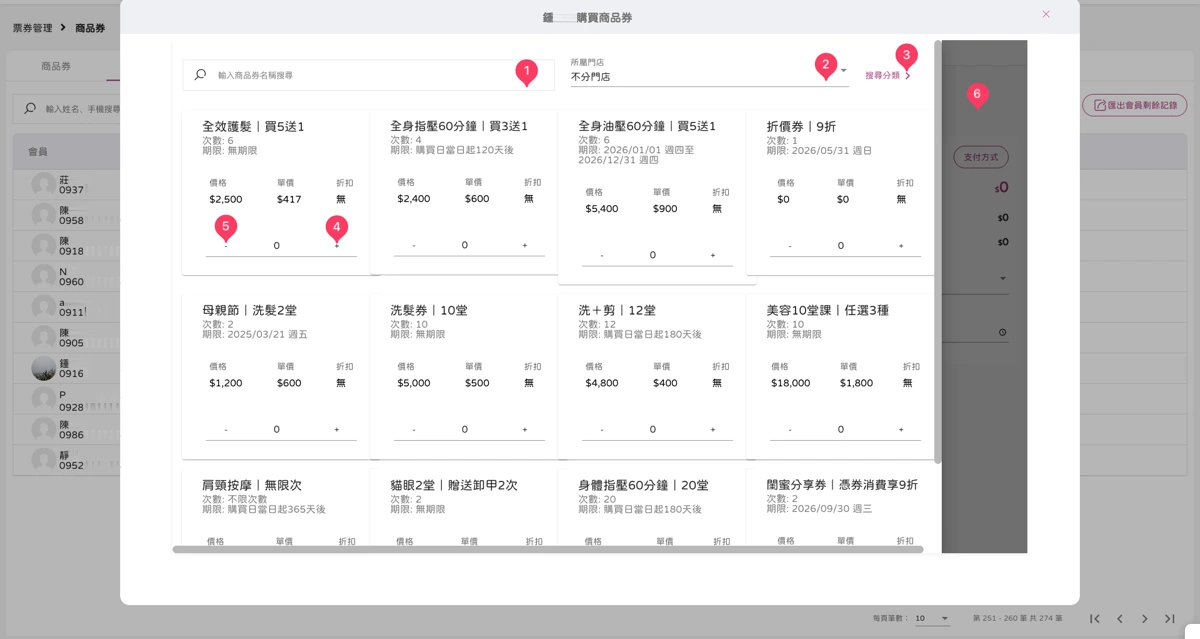Click the 支付方式 button
This screenshot has height=639, width=1200.
(980, 157)
